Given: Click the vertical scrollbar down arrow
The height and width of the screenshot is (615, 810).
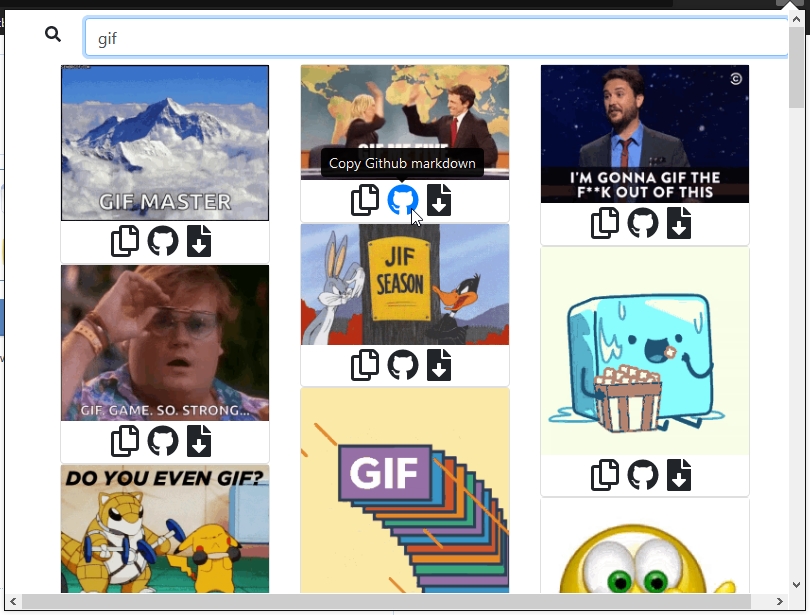Looking at the screenshot, I should pyautogui.click(x=796, y=585).
